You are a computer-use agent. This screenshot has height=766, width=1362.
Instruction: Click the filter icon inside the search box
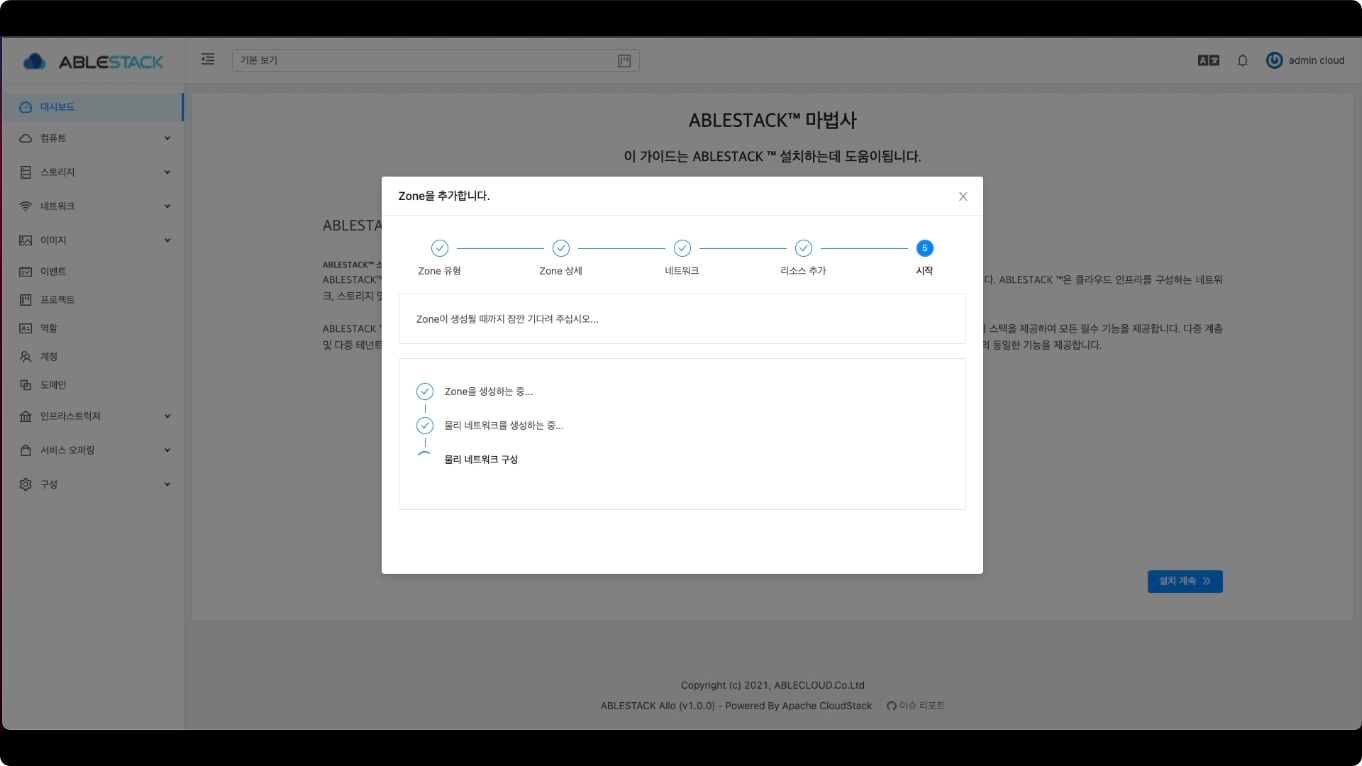[x=624, y=61]
